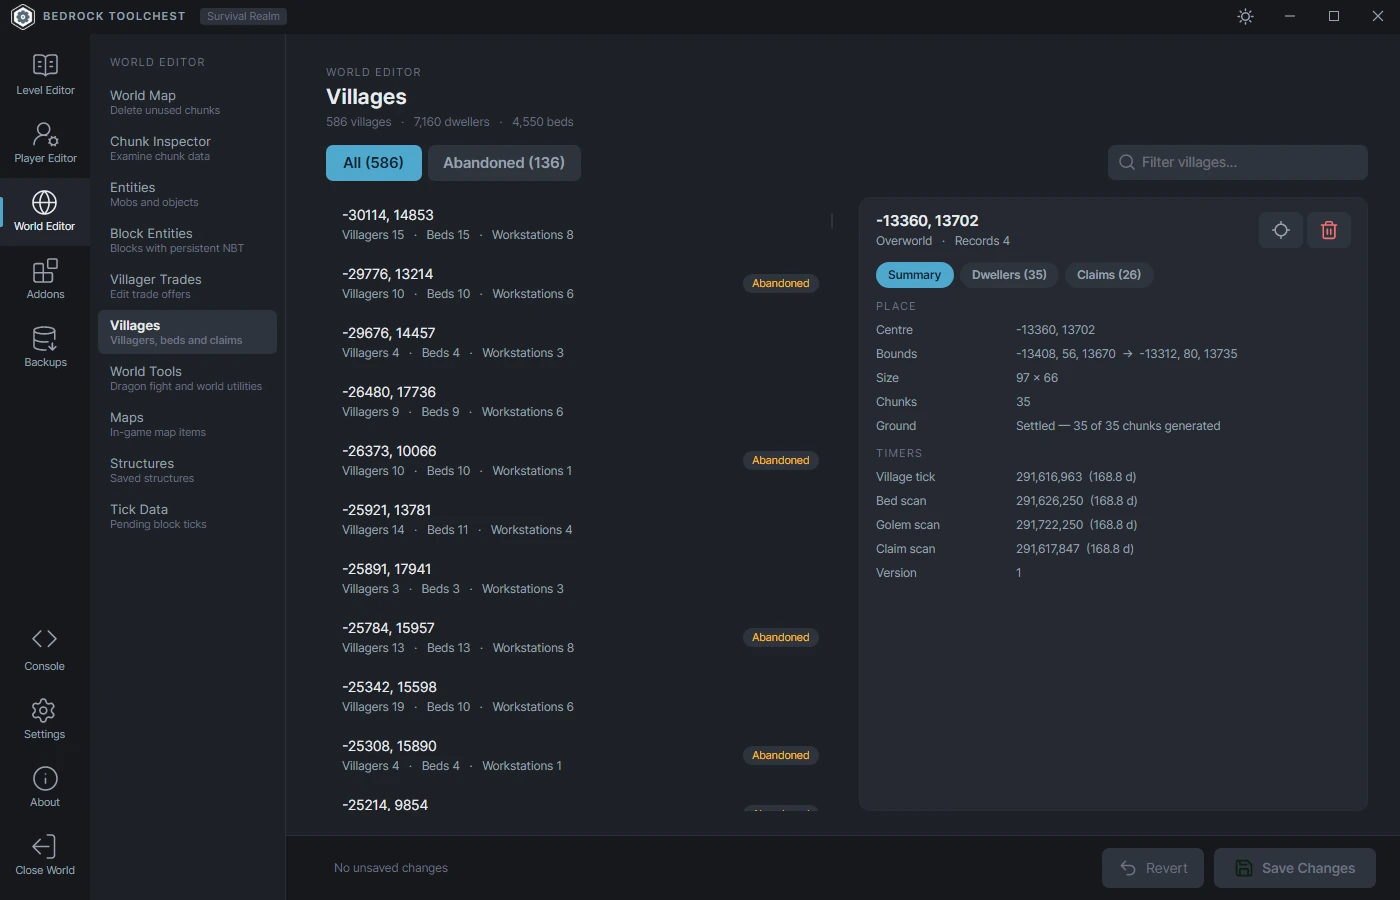Click Close World exit icon
Screen dimensions: 1400x900
coord(45,846)
